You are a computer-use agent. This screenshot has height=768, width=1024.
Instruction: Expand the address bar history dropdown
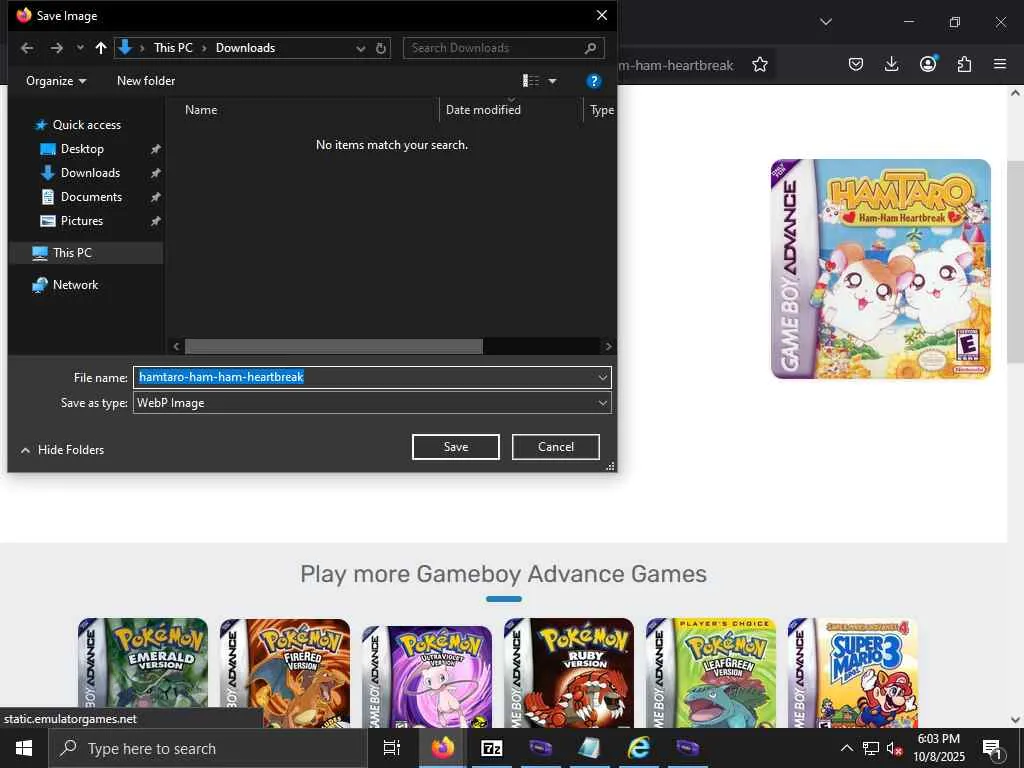point(360,48)
